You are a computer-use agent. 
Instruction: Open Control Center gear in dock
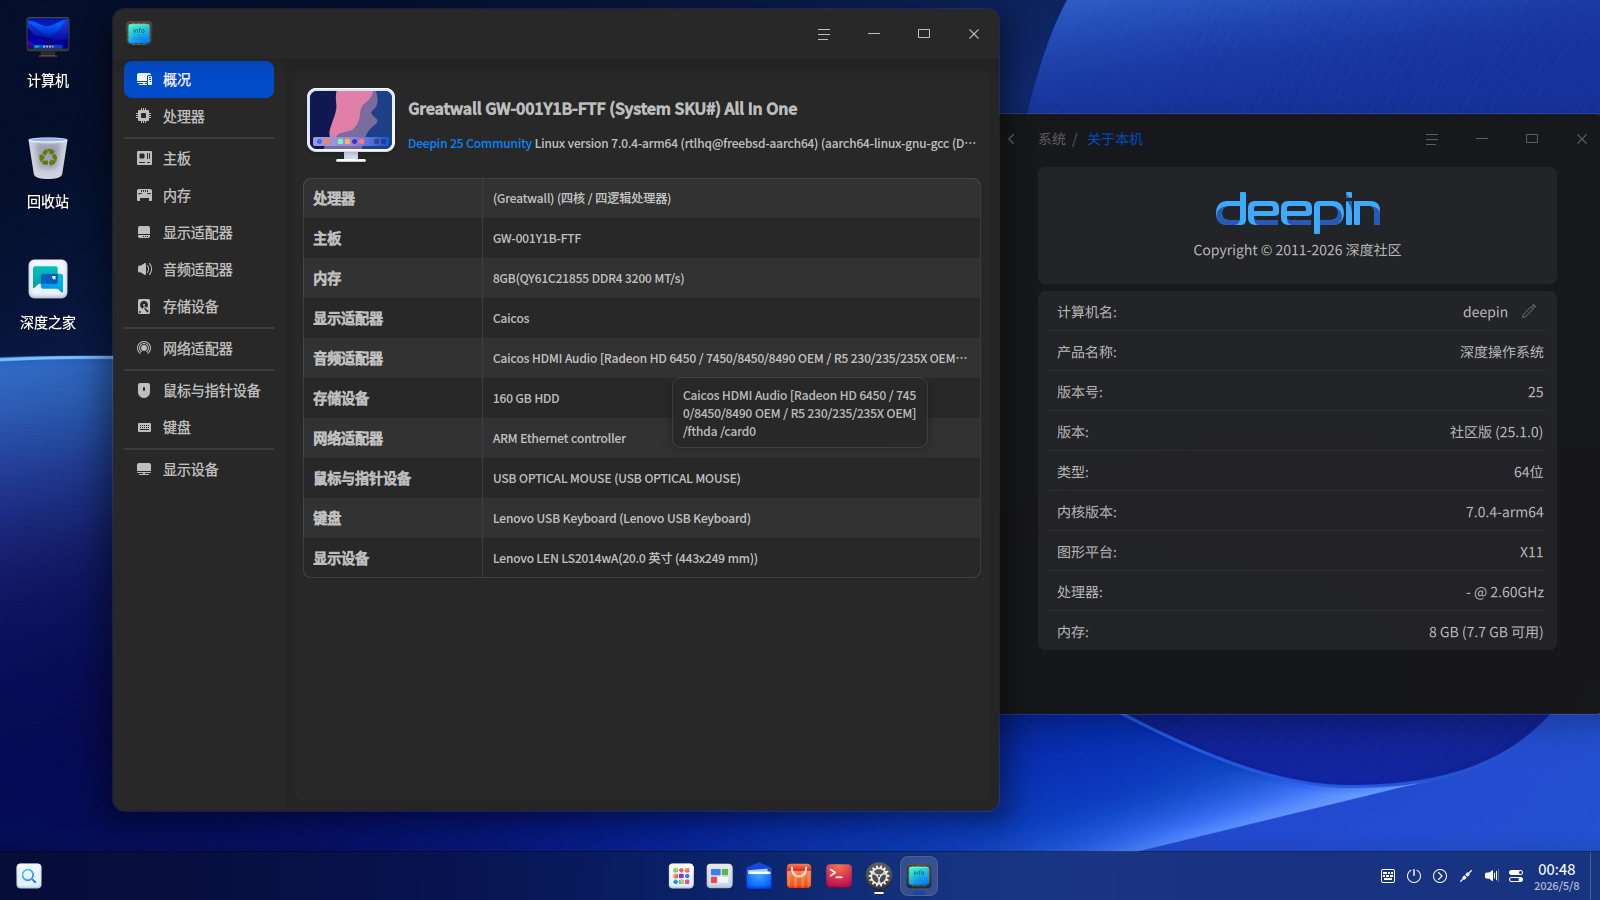(x=878, y=876)
